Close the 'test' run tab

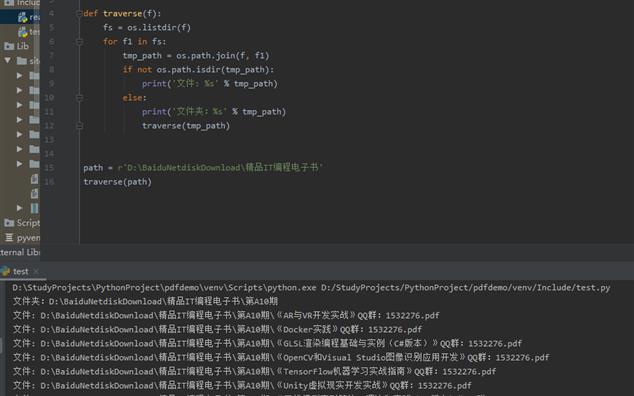tap(36, 271)
